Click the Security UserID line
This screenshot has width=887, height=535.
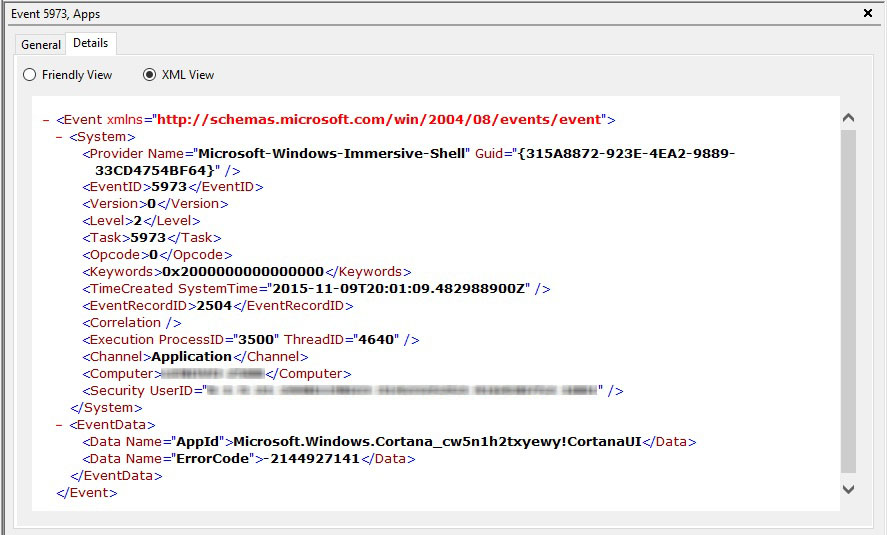click(353, 391)
